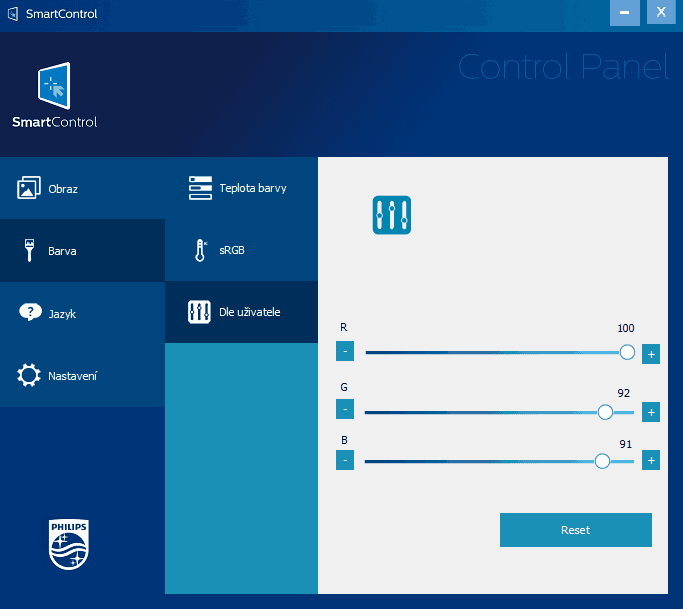
Task: Click the R value 100 text
Action: coord(626,328)
